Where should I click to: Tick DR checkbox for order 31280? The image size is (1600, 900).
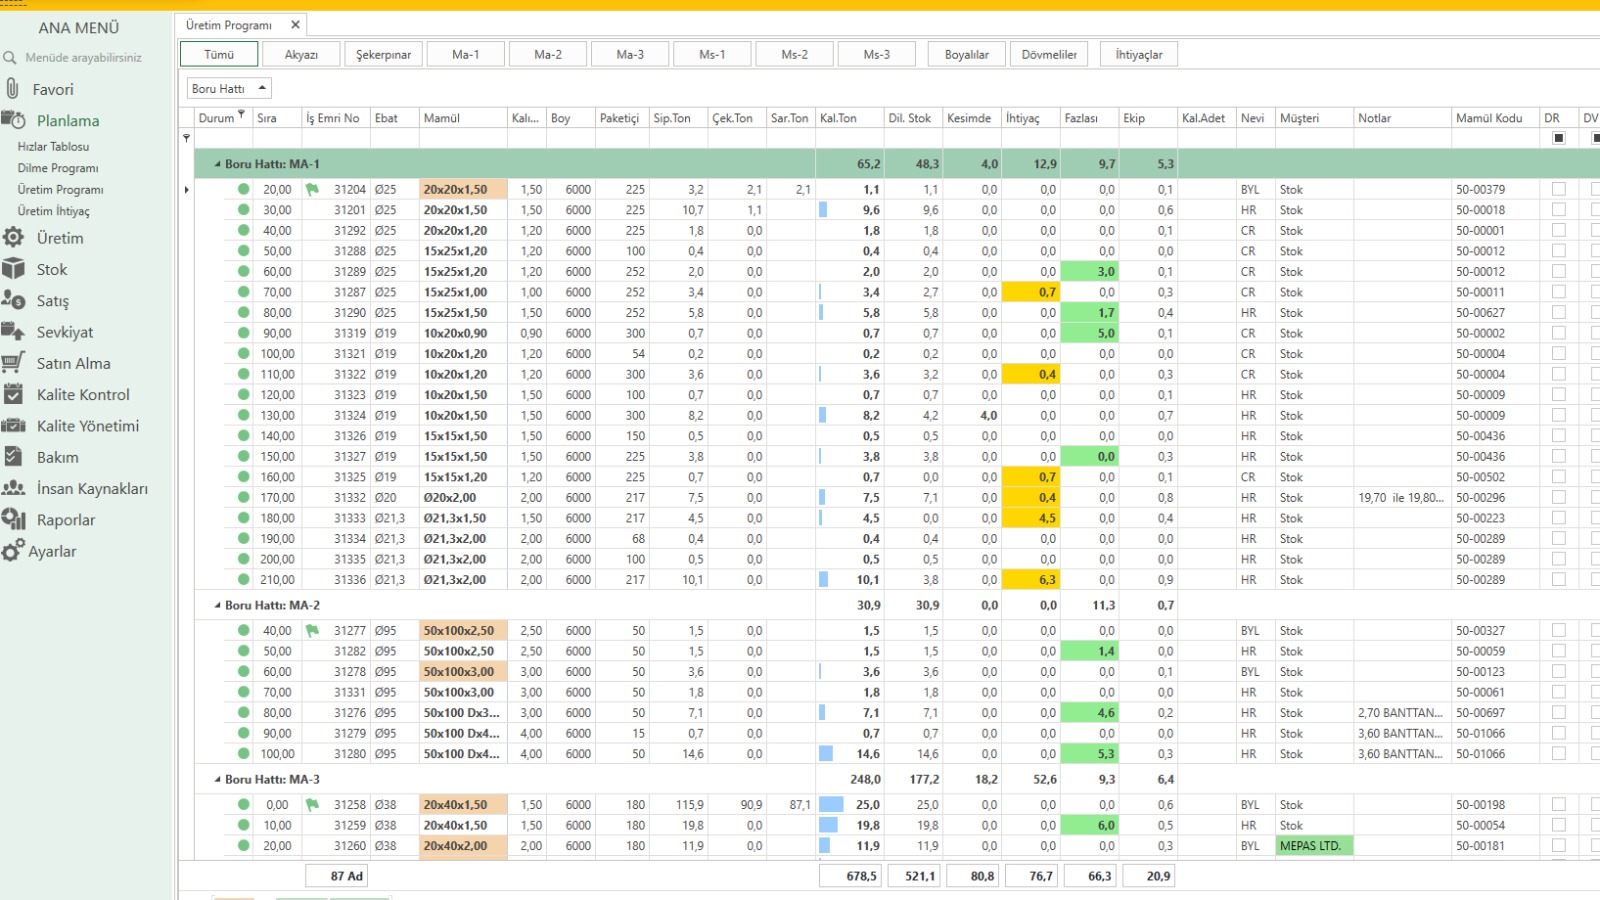[x=1558, y=754]
